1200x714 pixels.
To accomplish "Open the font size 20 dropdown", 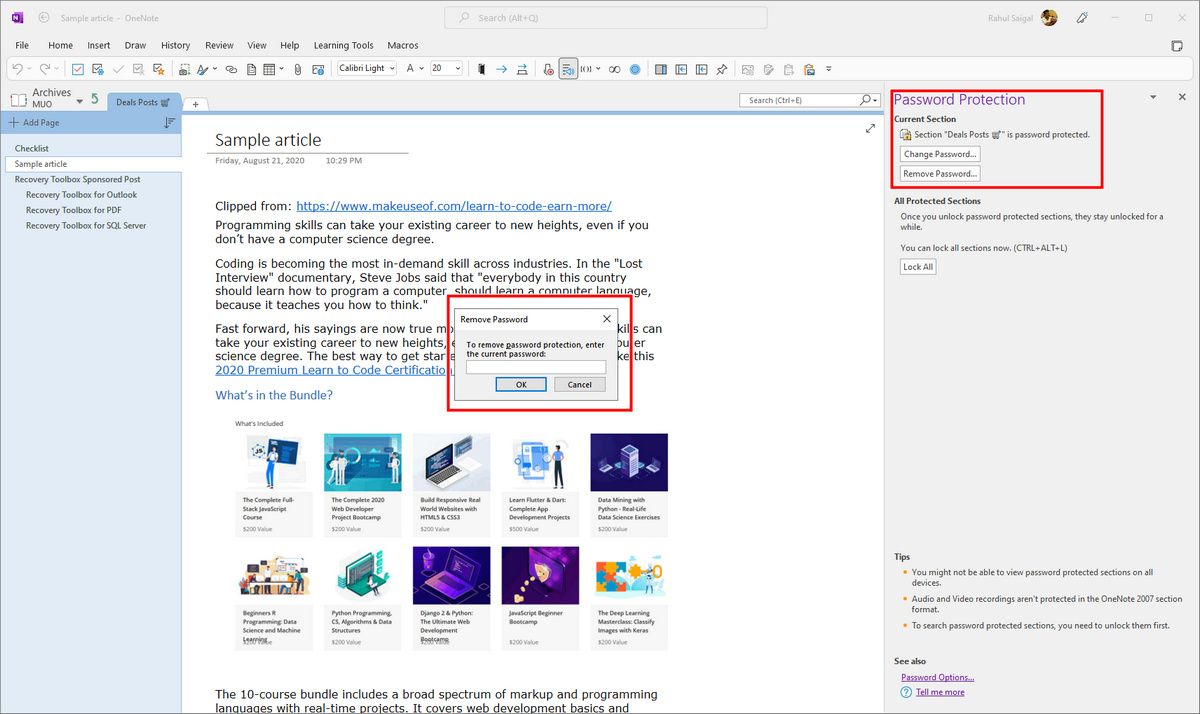I will pyautogui.click(x=458, y=69).
